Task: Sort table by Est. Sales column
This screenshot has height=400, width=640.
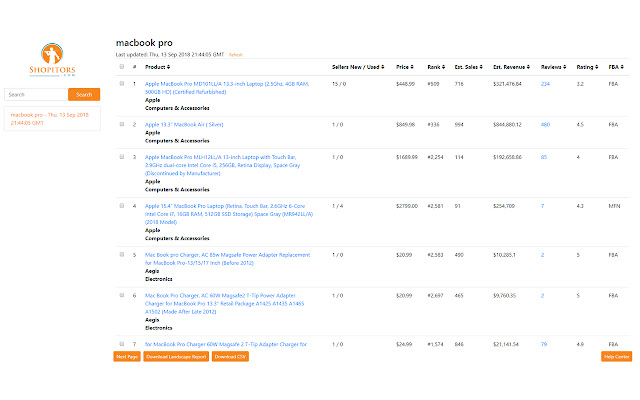Action: coord(469,67)
